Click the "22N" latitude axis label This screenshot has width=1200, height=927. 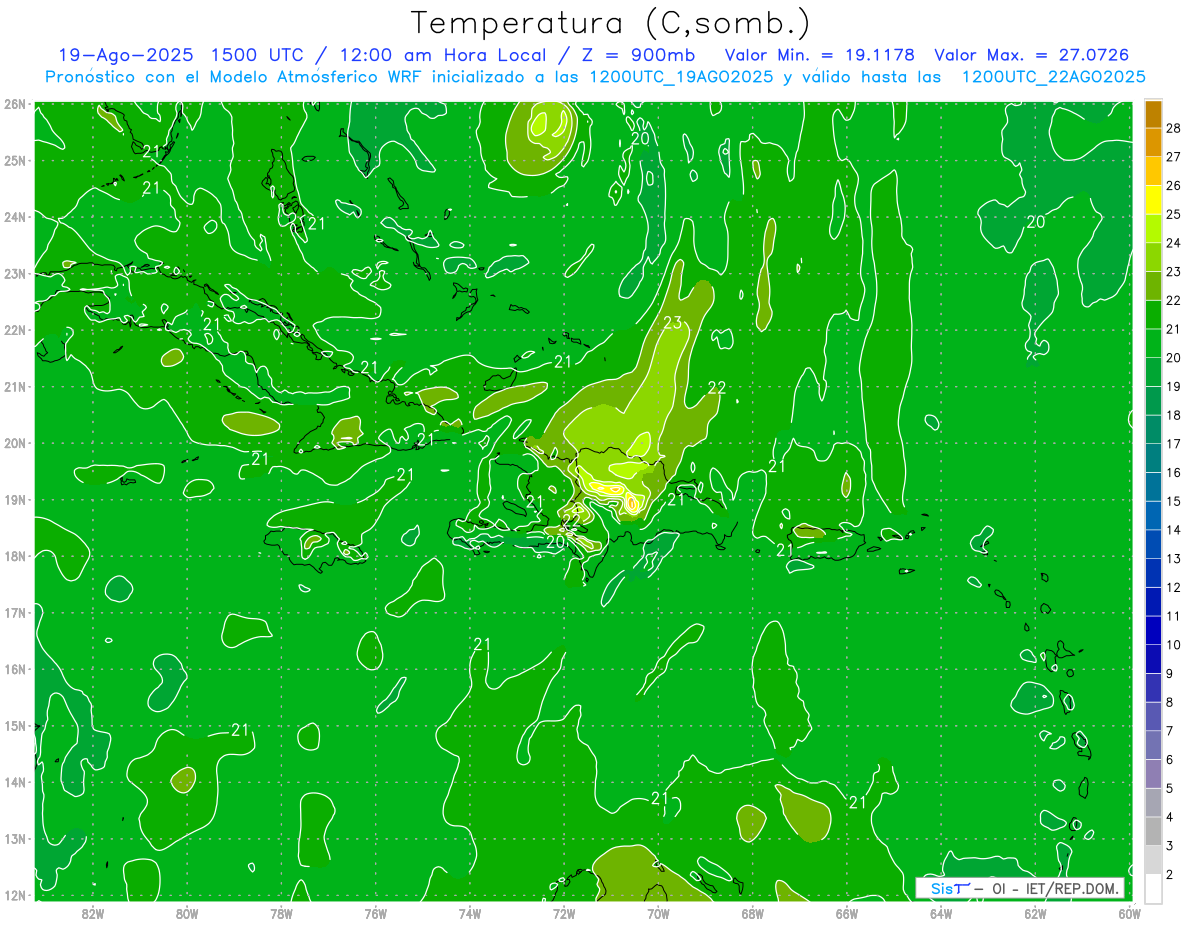[15, 330]
